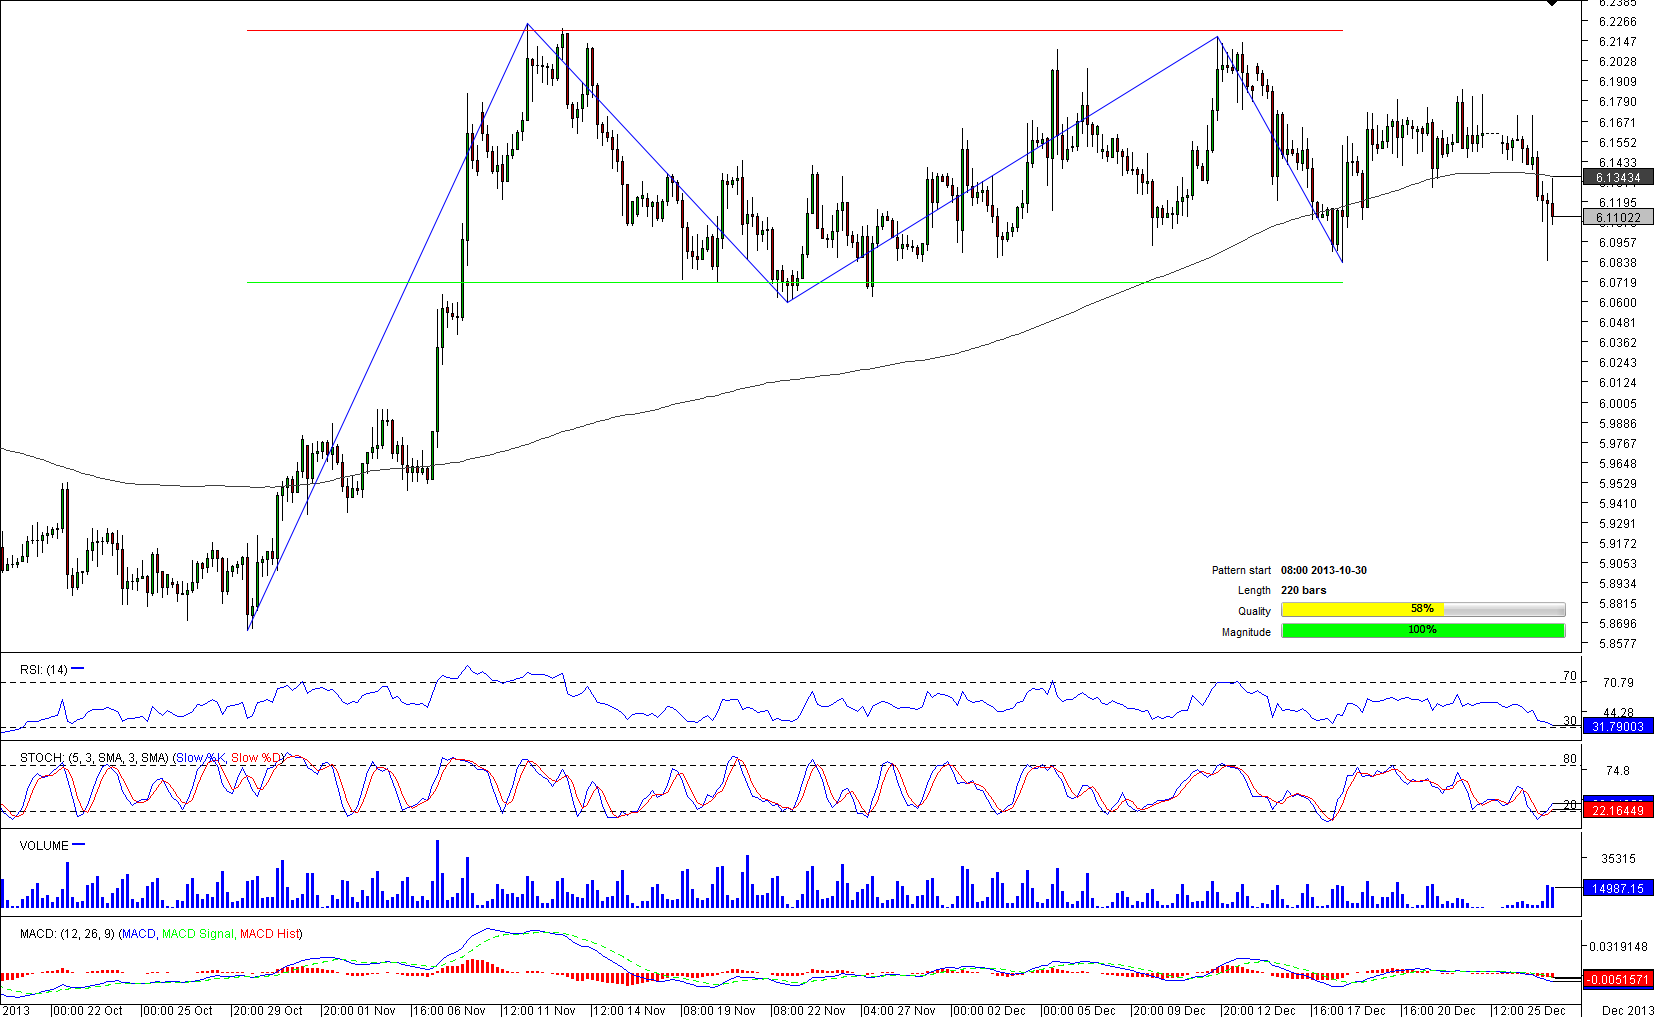Click the Slow %K legend label
The width and height of the screenshot is (1655, 1017).
click(200, 758)
